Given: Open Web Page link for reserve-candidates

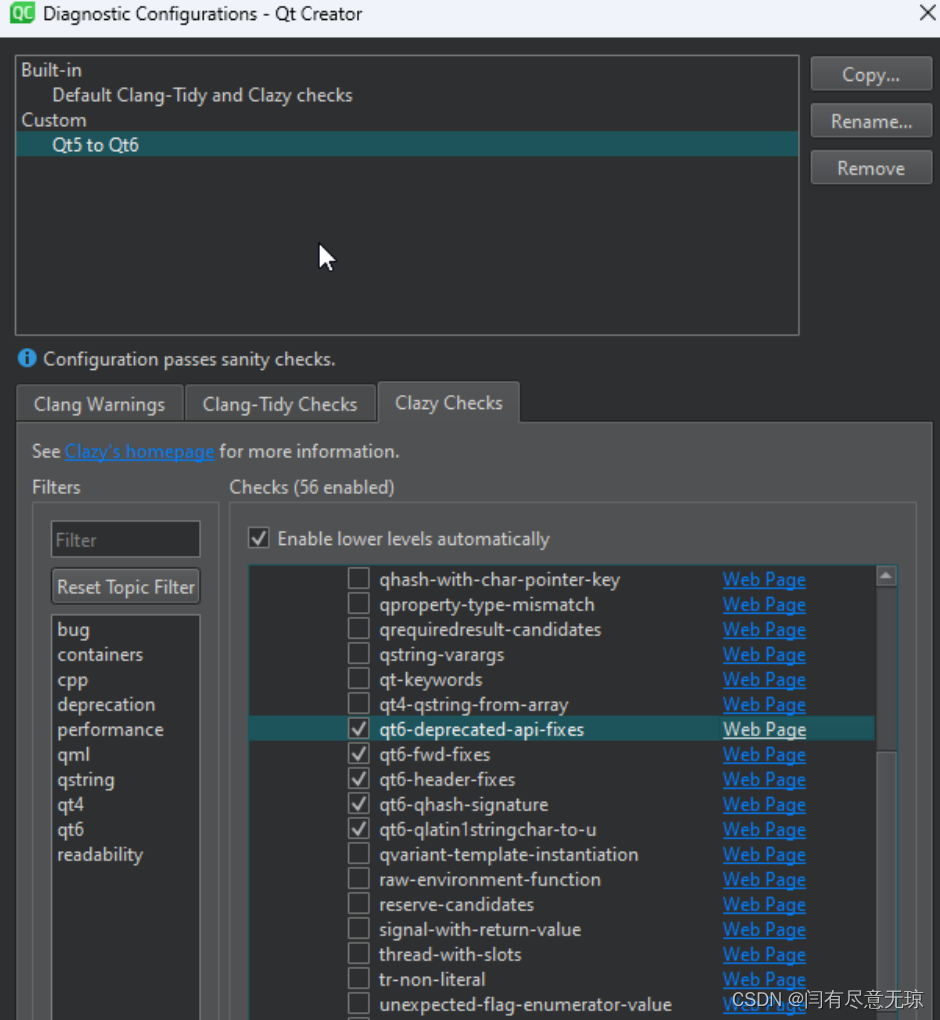Looking at the screenshot, I should click(764, 904).
